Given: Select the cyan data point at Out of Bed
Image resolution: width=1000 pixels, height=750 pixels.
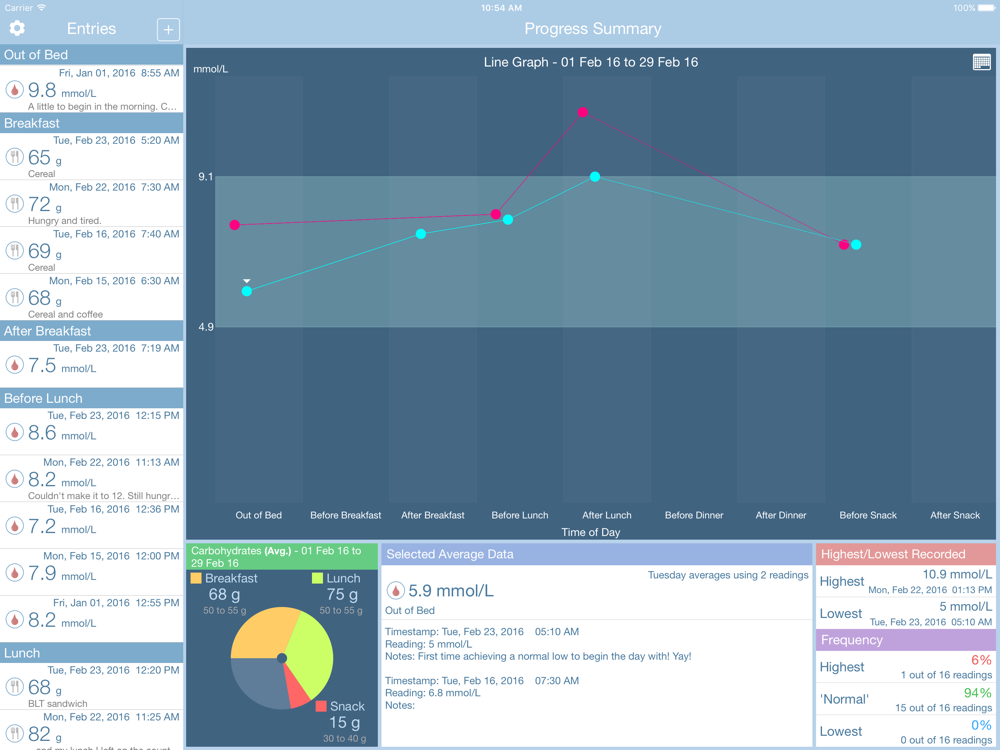Looking at the screenshot, I should click(247, 291).
